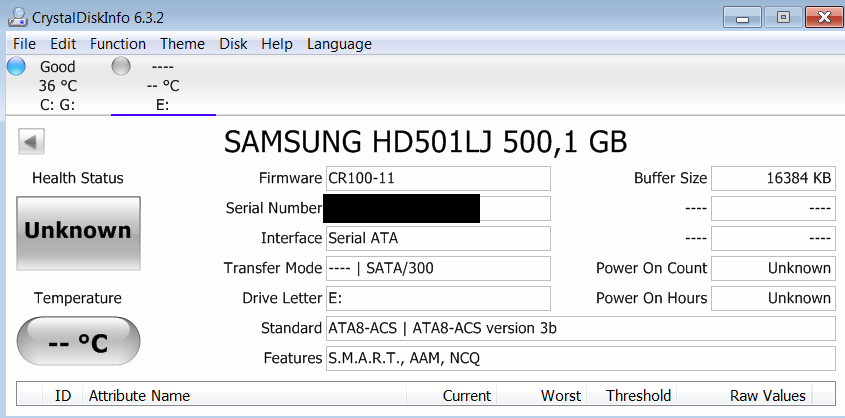The height and width of the screenshot is (418, 845).
Task: Click the Worst column header
Action: (x=542, y=396)
